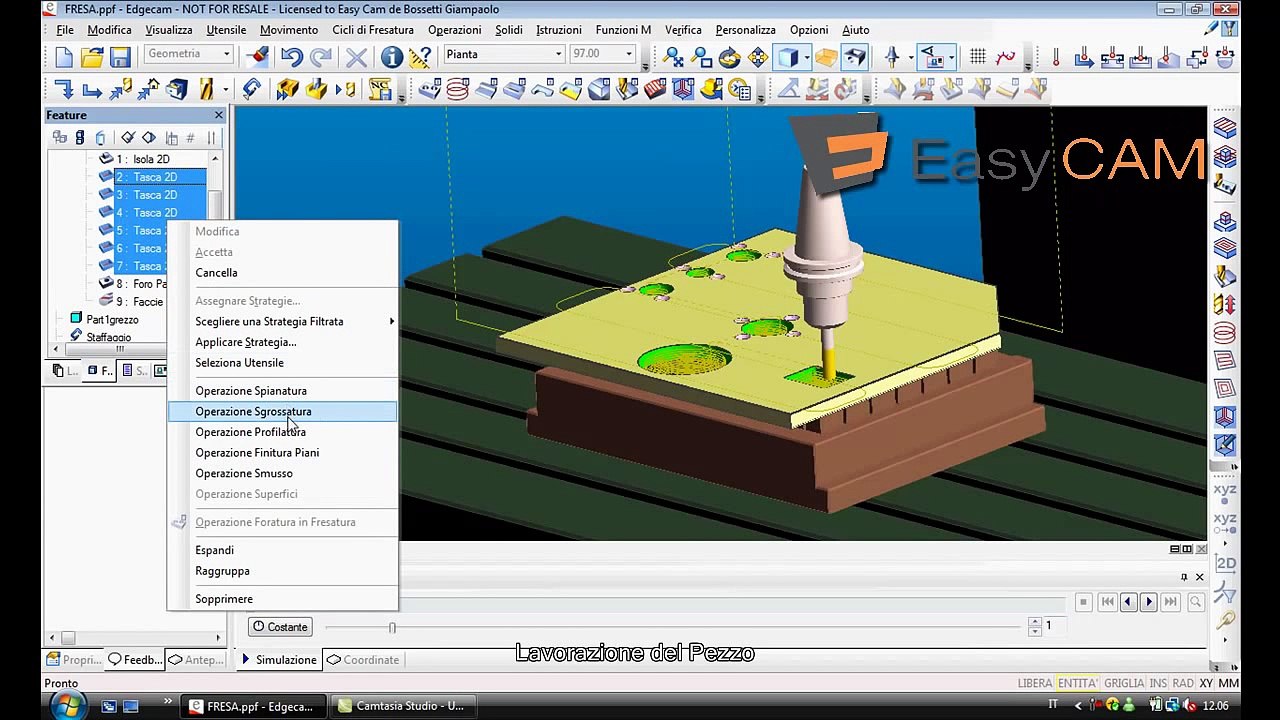This screenshot has width=1280, height=720.
Task: Choose Operazione Sgrossatura from context menu
Action: point(282,411)
